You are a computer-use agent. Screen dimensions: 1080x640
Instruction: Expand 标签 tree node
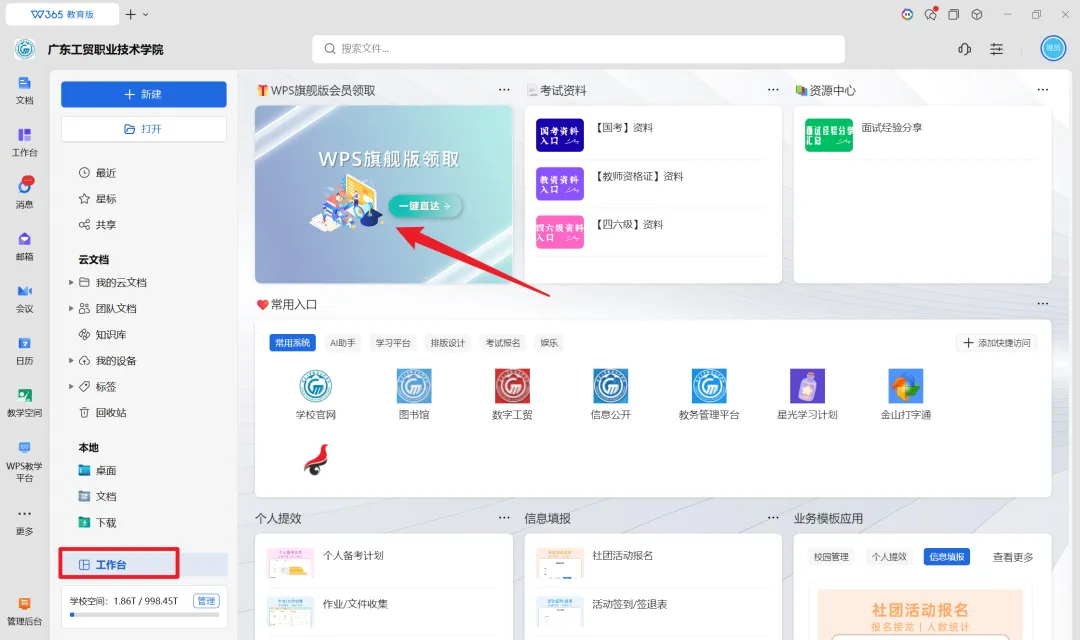(71, 386)
